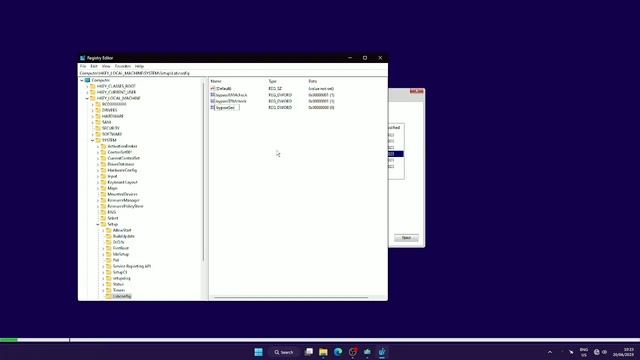Click the values pane horizontal scrollbar
Viewport: 640px width, 360px height.
pos(291,298)
